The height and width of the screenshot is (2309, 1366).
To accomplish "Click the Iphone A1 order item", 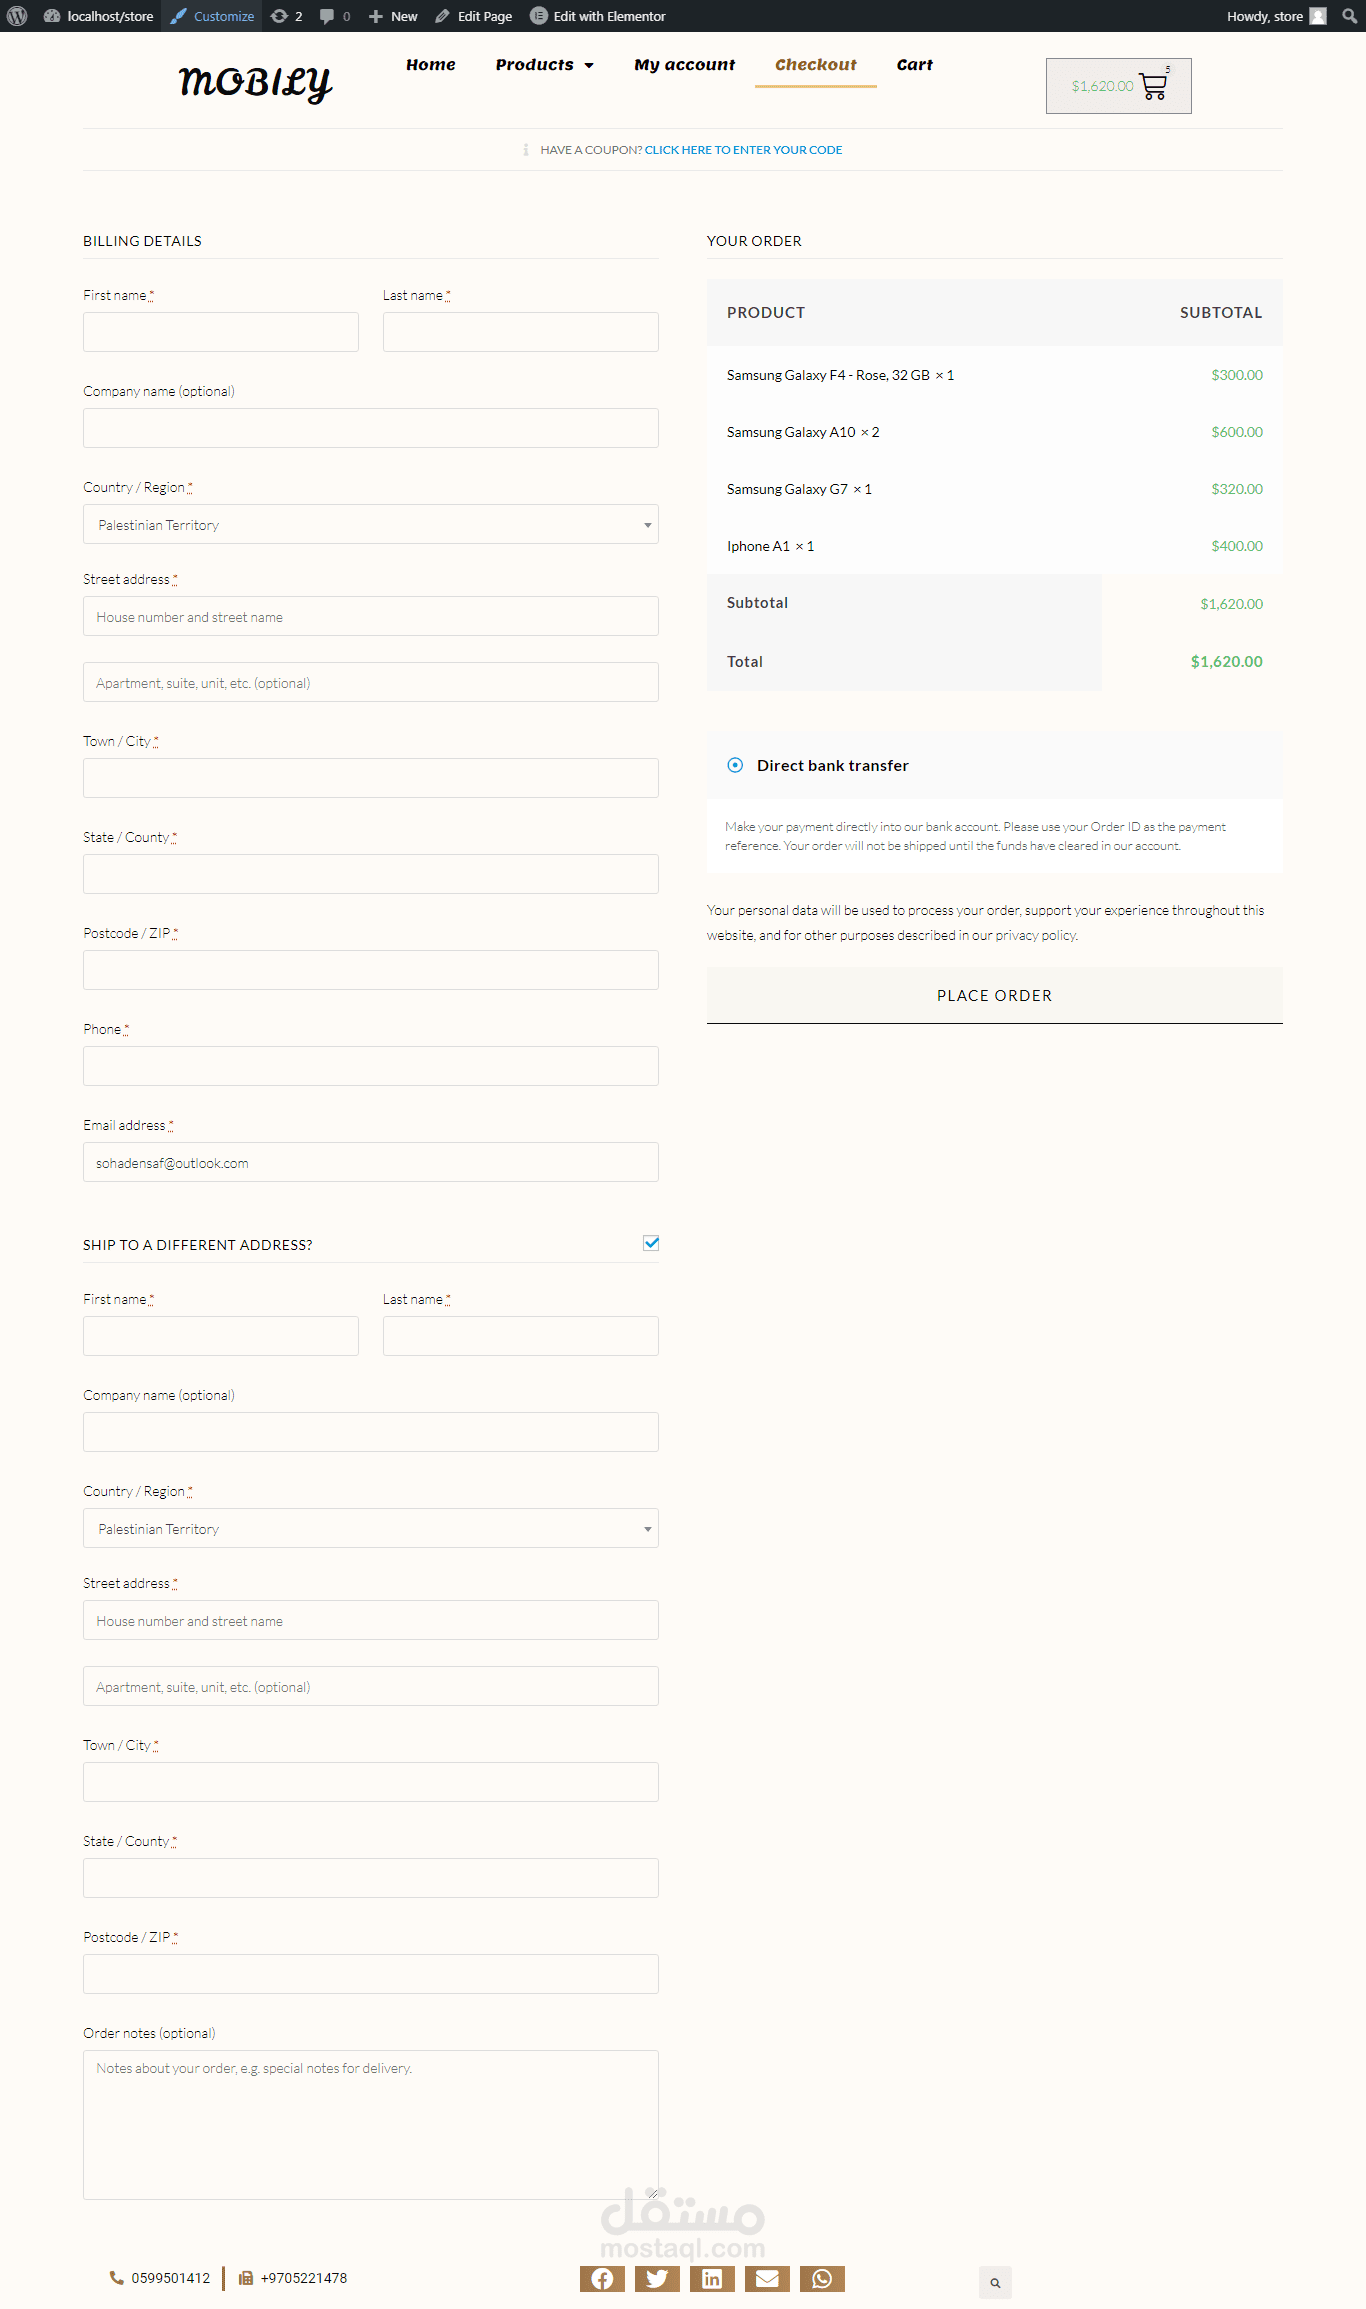I will [x=770, y=546].
